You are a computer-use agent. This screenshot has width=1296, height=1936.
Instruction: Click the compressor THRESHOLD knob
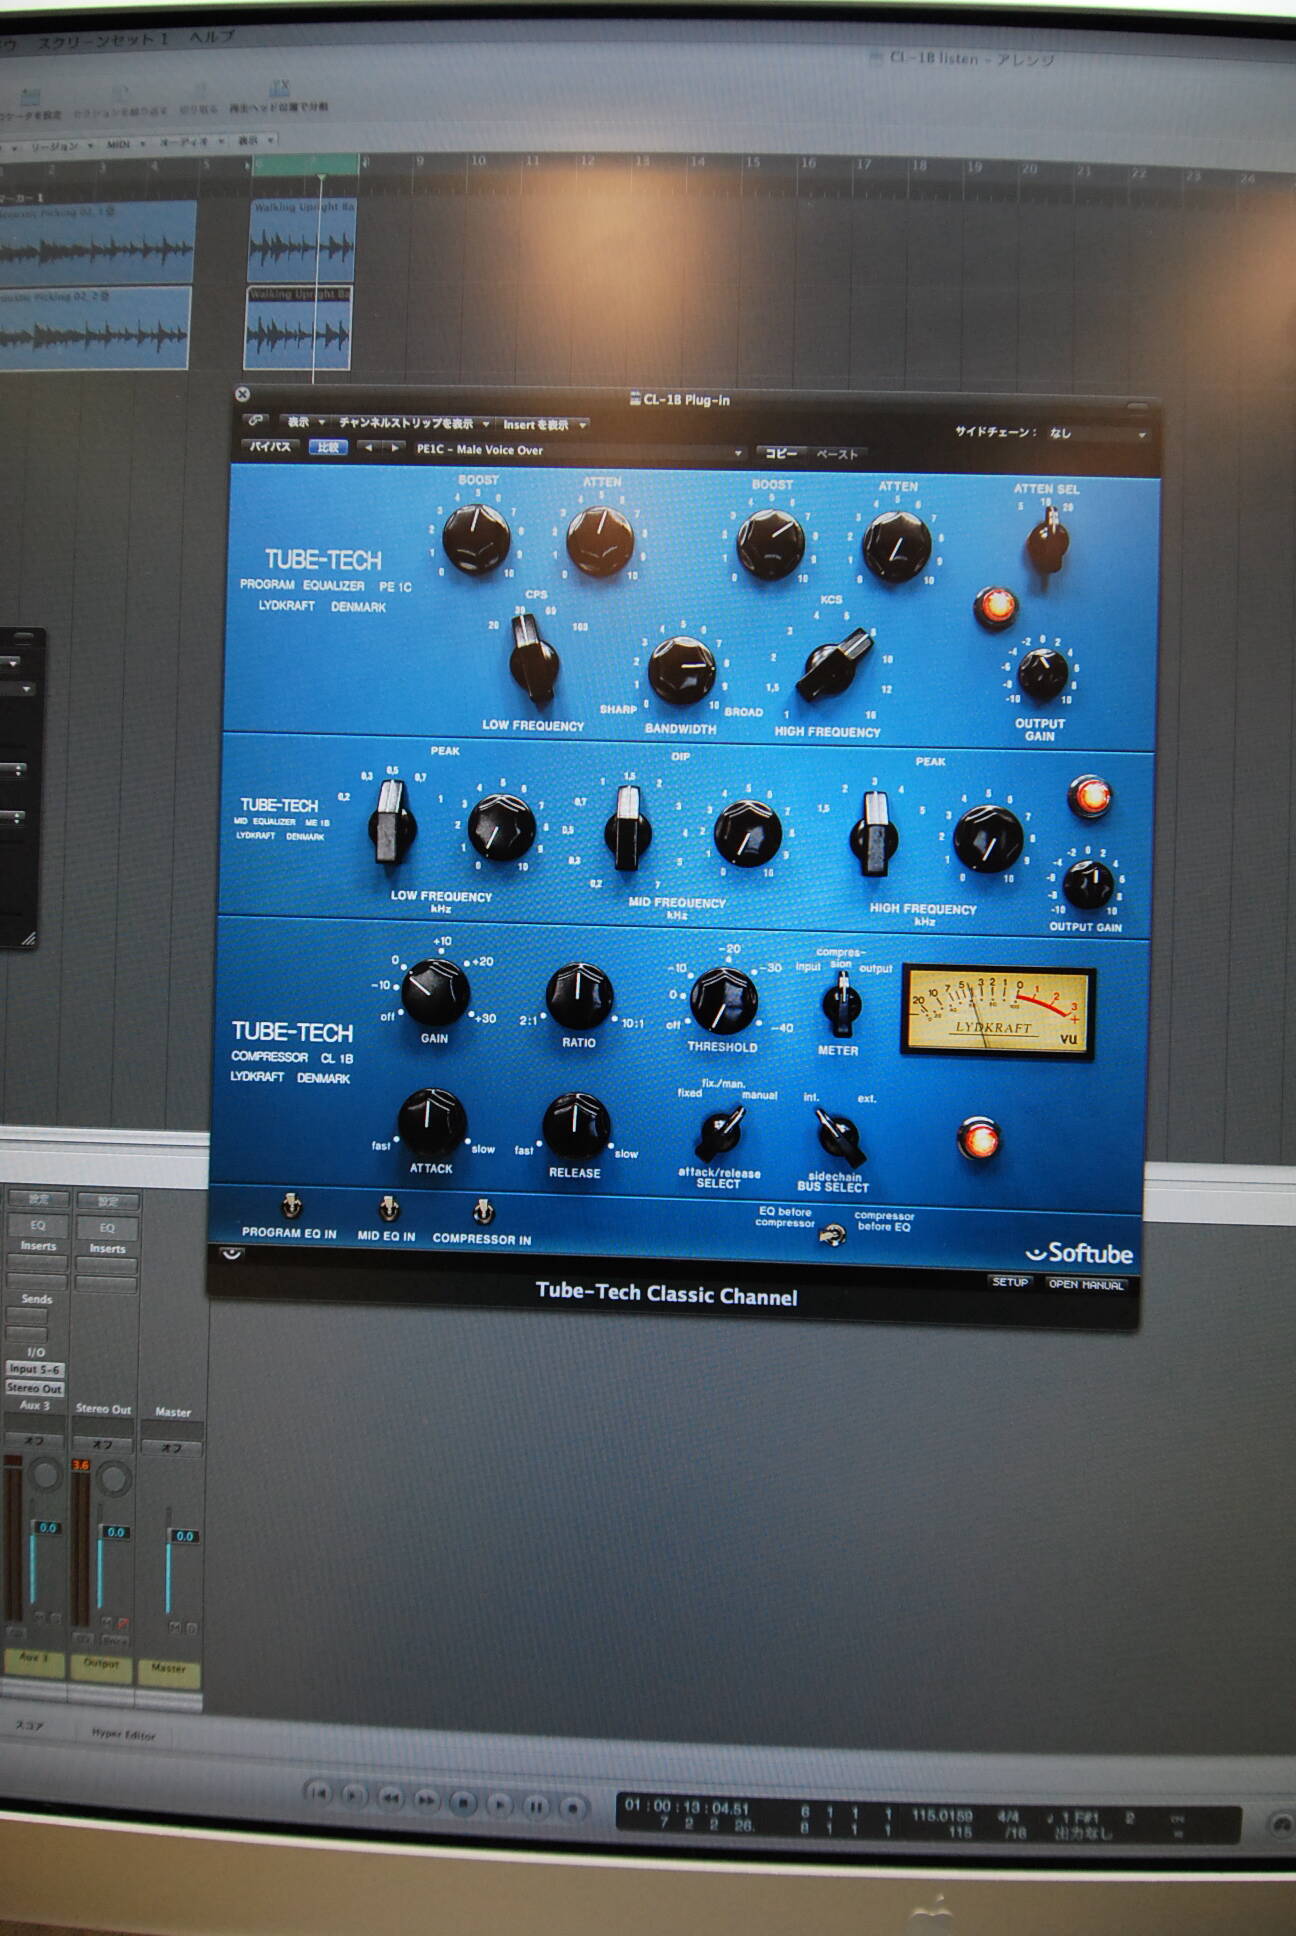tap(724, 1001)
